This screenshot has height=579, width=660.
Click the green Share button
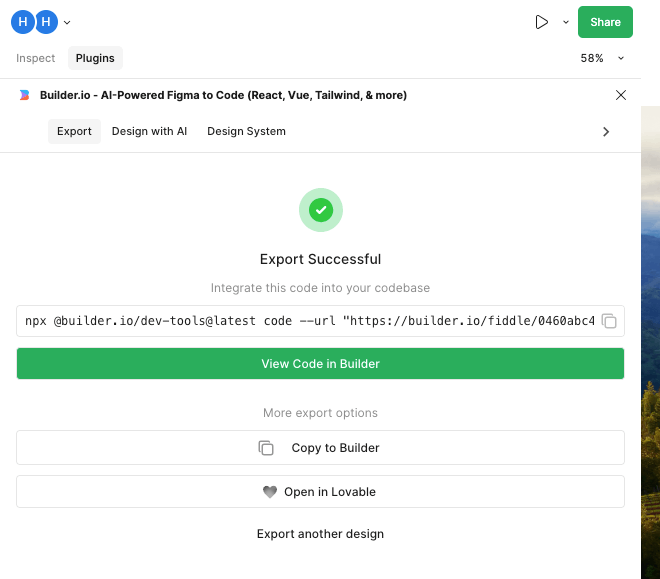click(x=605, y=22)
